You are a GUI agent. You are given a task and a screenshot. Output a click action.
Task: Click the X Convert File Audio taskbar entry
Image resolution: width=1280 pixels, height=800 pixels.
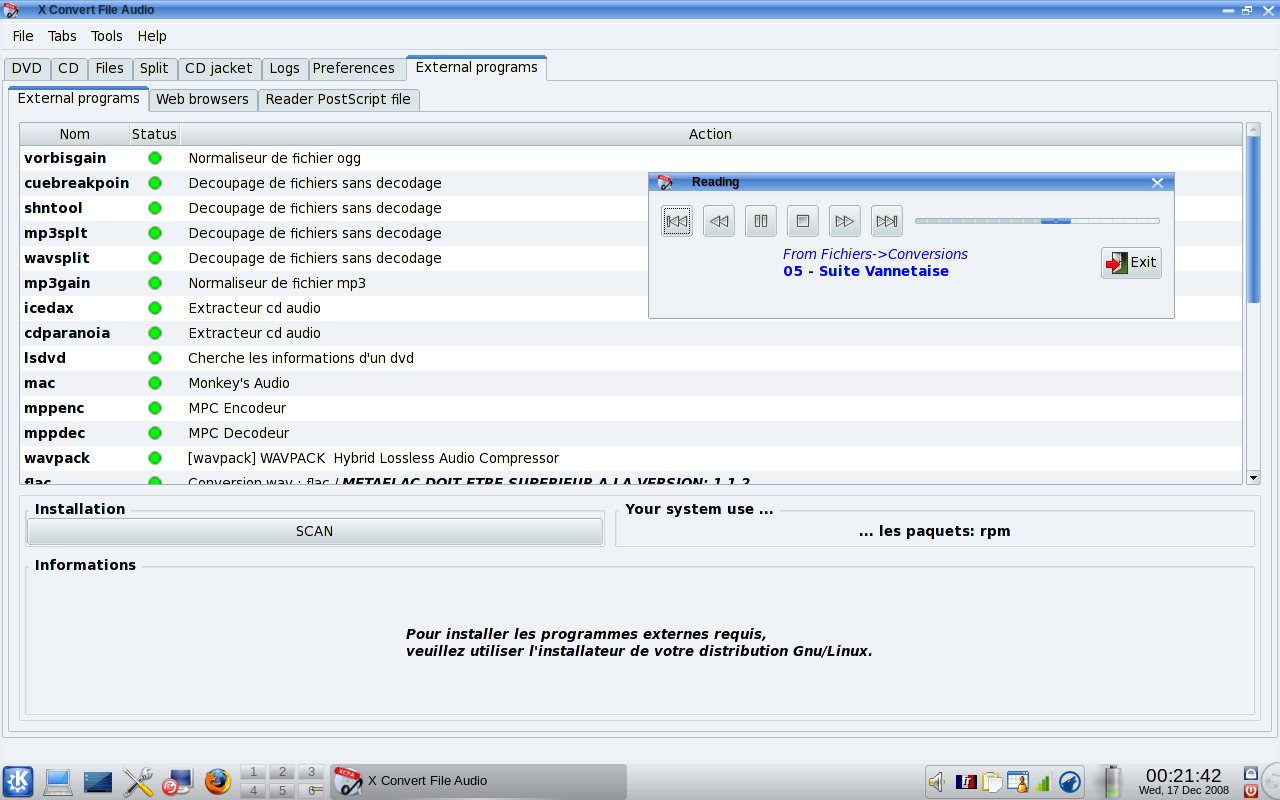tap(478, 781)
